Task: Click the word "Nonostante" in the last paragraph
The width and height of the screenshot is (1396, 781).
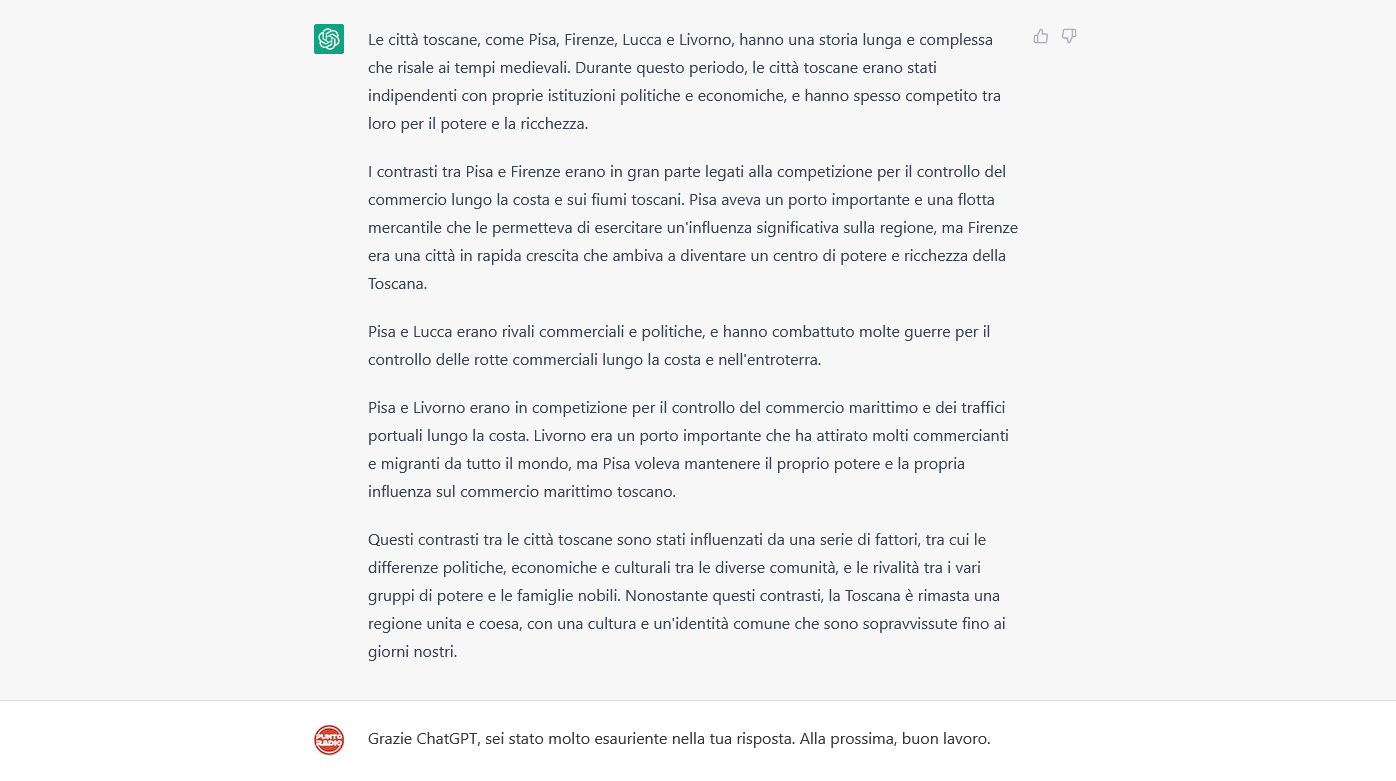Action: coord(665,595)
